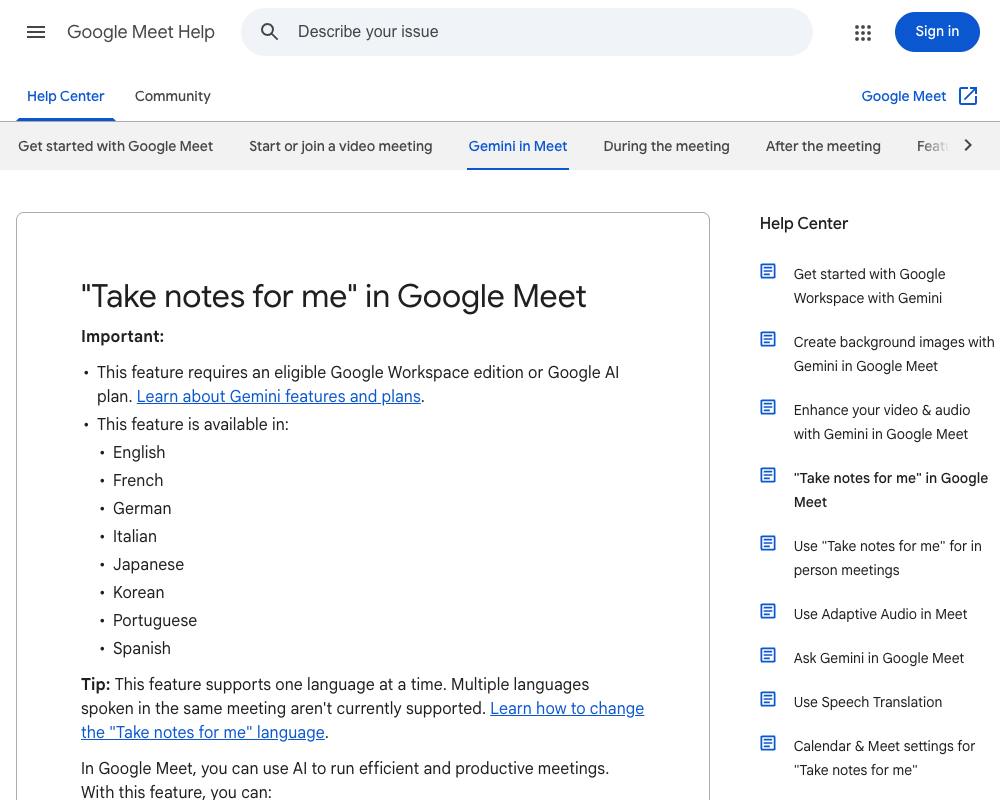Click the Help Center sidebar heading
Viewport: 1000px width, 800px height.
(804, 224)
